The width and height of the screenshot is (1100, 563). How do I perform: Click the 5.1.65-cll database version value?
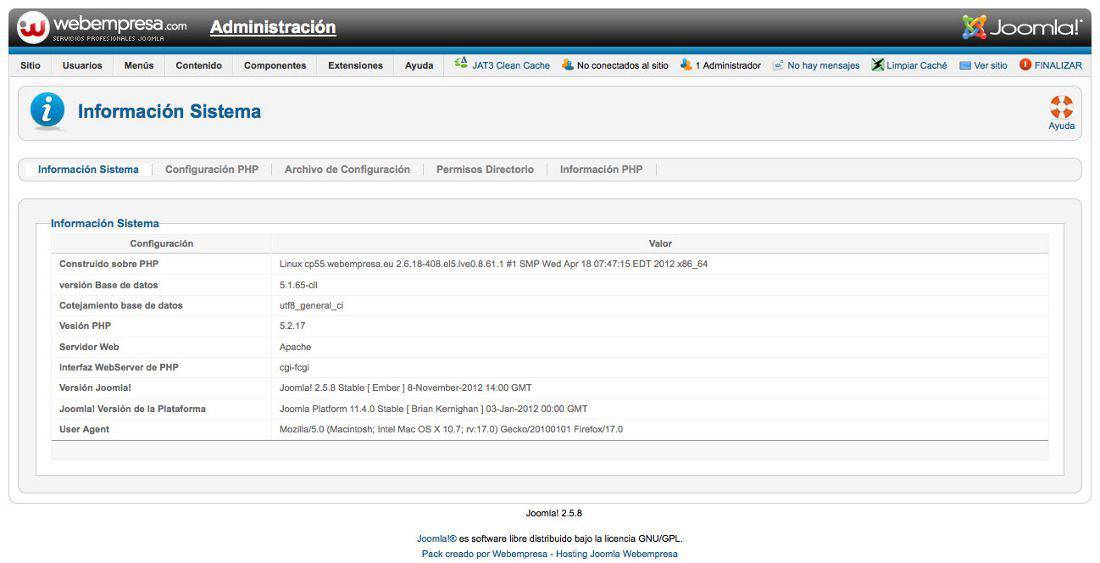pos(298,285)
